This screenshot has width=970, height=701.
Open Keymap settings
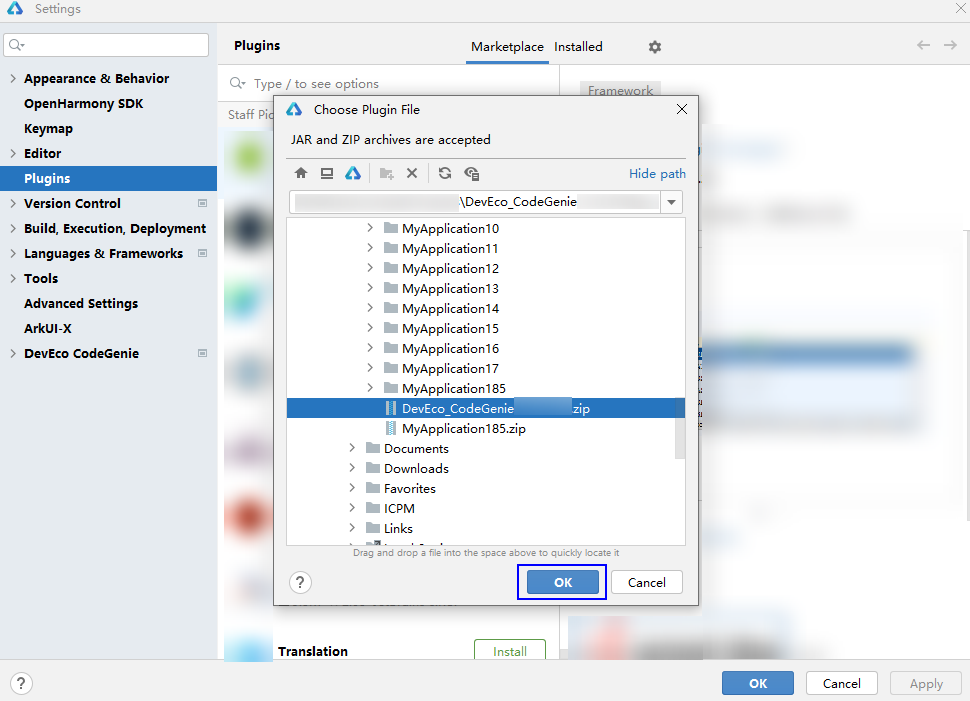[48, 129]
